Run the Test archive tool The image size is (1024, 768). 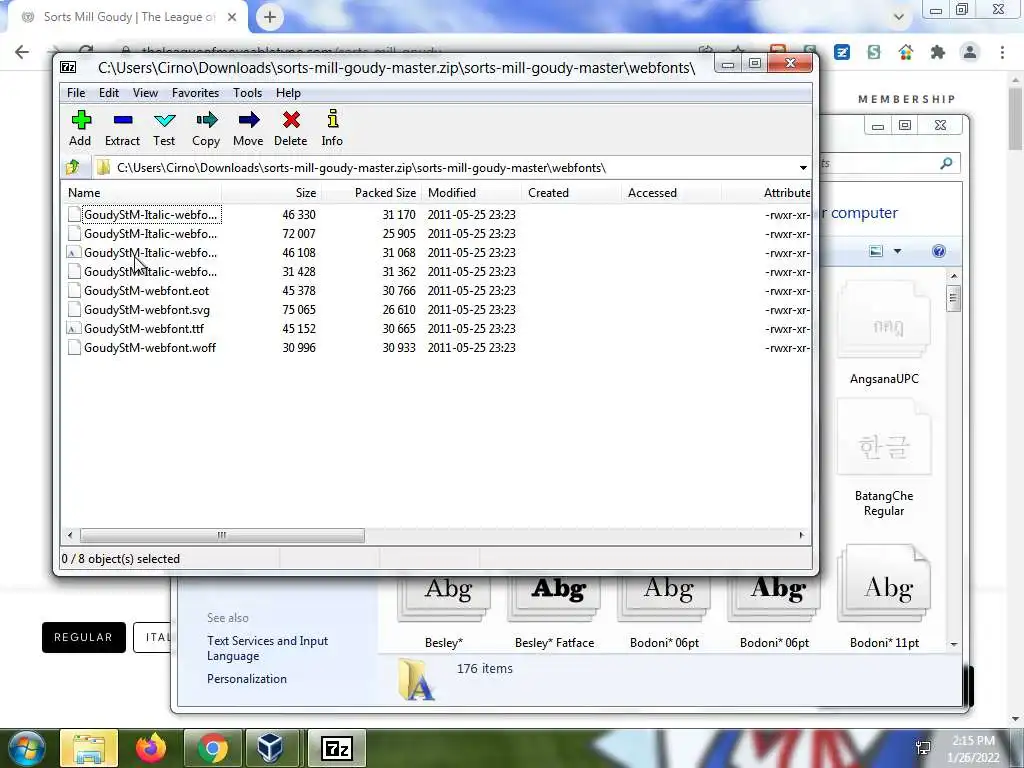[164, 128]
